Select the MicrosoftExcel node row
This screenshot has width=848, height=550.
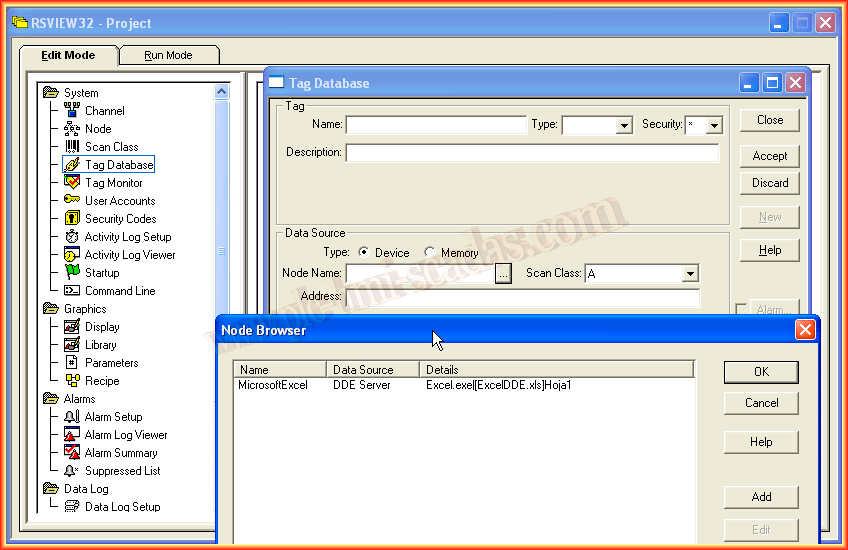tap(273, 385)
